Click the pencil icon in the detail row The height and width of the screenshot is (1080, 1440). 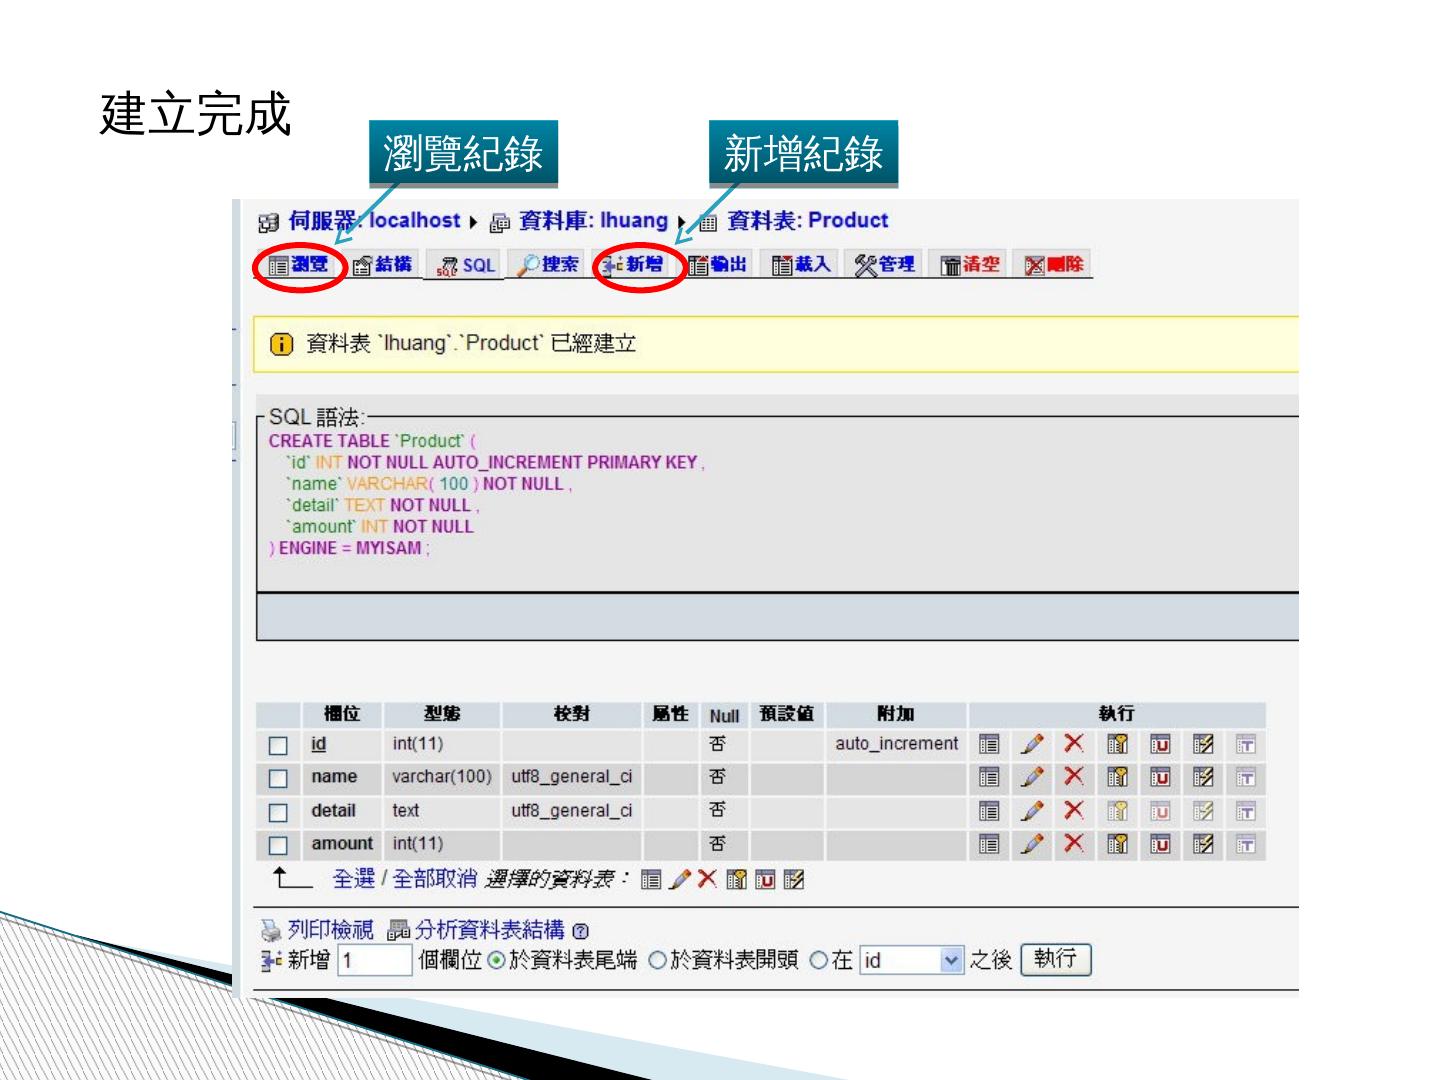tap(1032, 811)
